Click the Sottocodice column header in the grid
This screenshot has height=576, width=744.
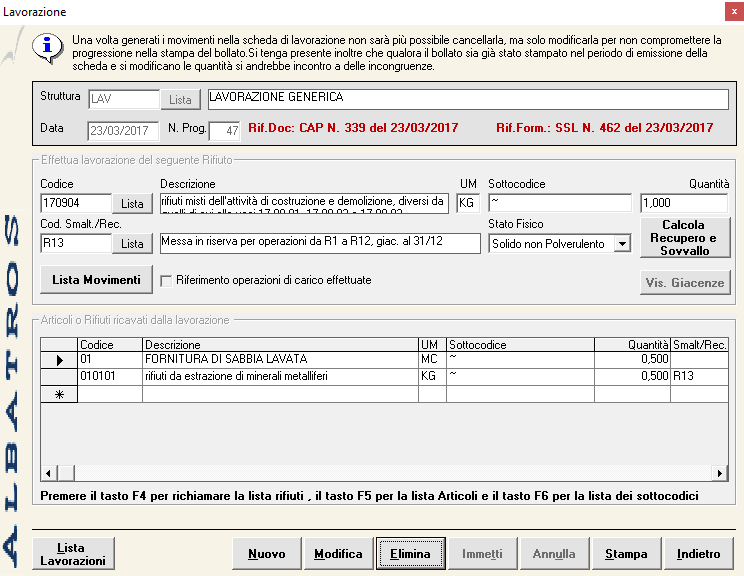coord(521,345)
